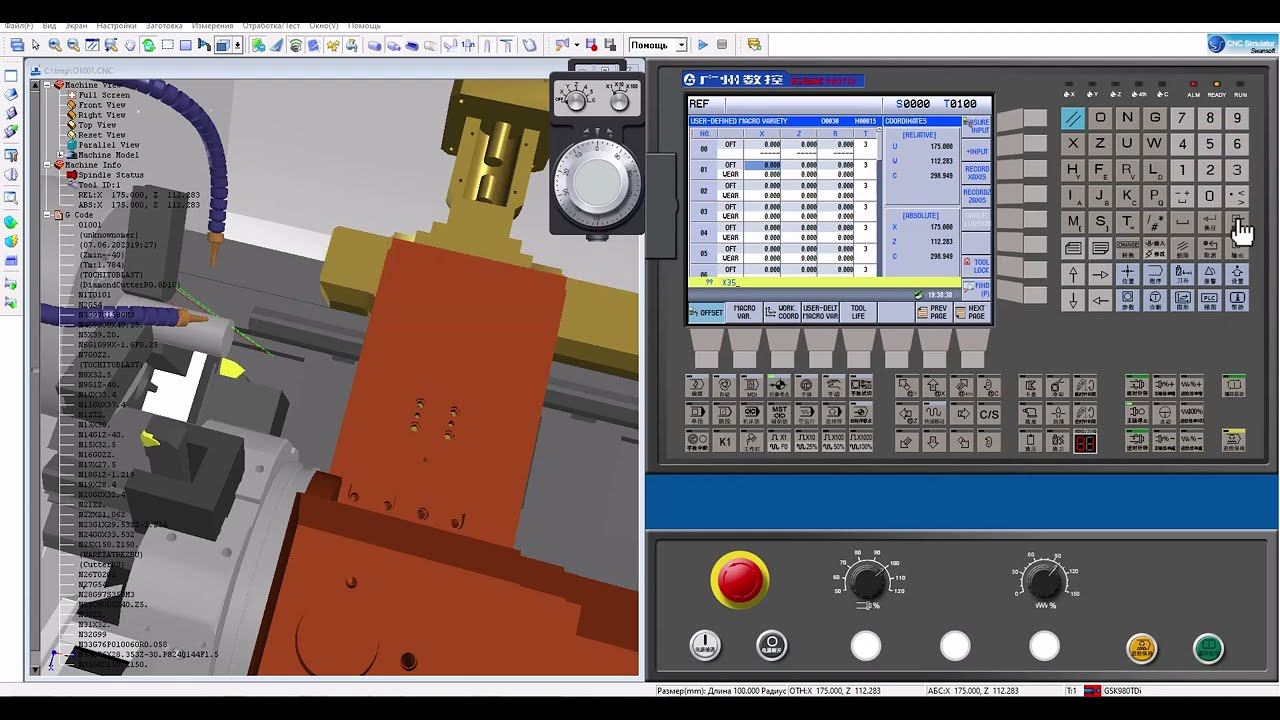This screenshot has width=1280, height=720.
Task: Select the N1T0101 G-code line
Action: (x=95, y=295)
